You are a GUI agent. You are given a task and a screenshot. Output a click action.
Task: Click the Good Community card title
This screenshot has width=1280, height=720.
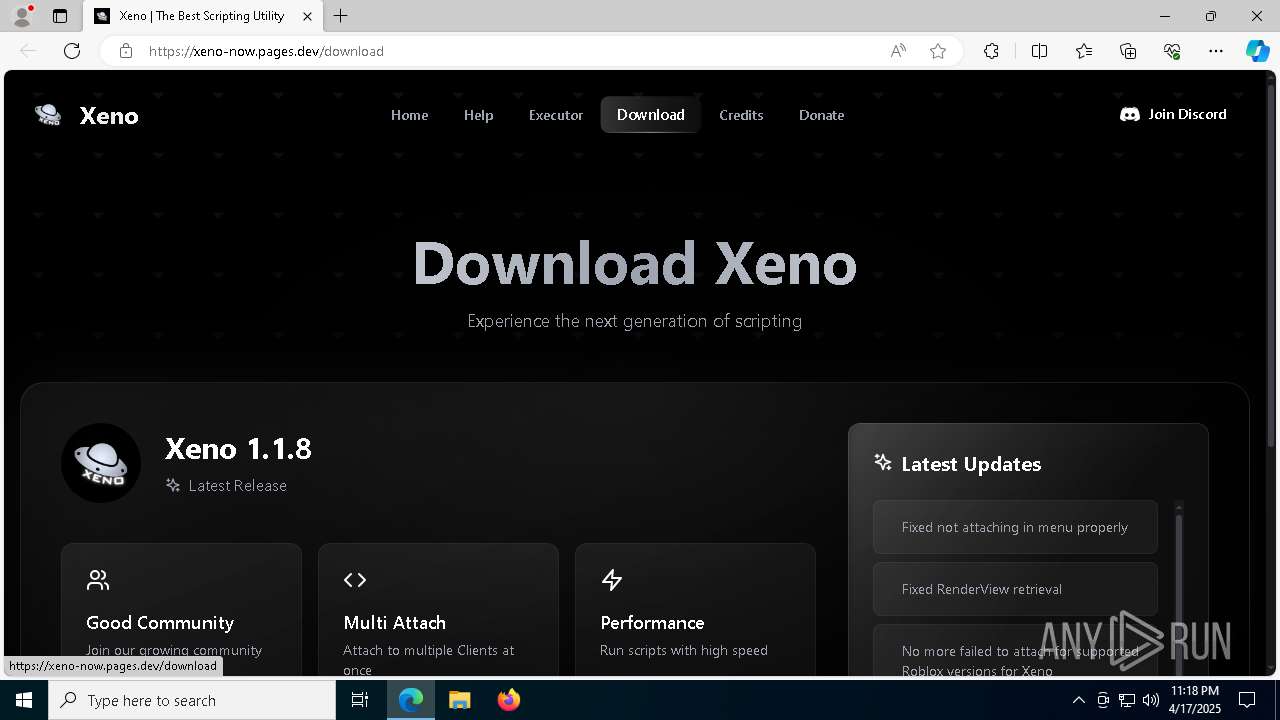coord(160,622)
